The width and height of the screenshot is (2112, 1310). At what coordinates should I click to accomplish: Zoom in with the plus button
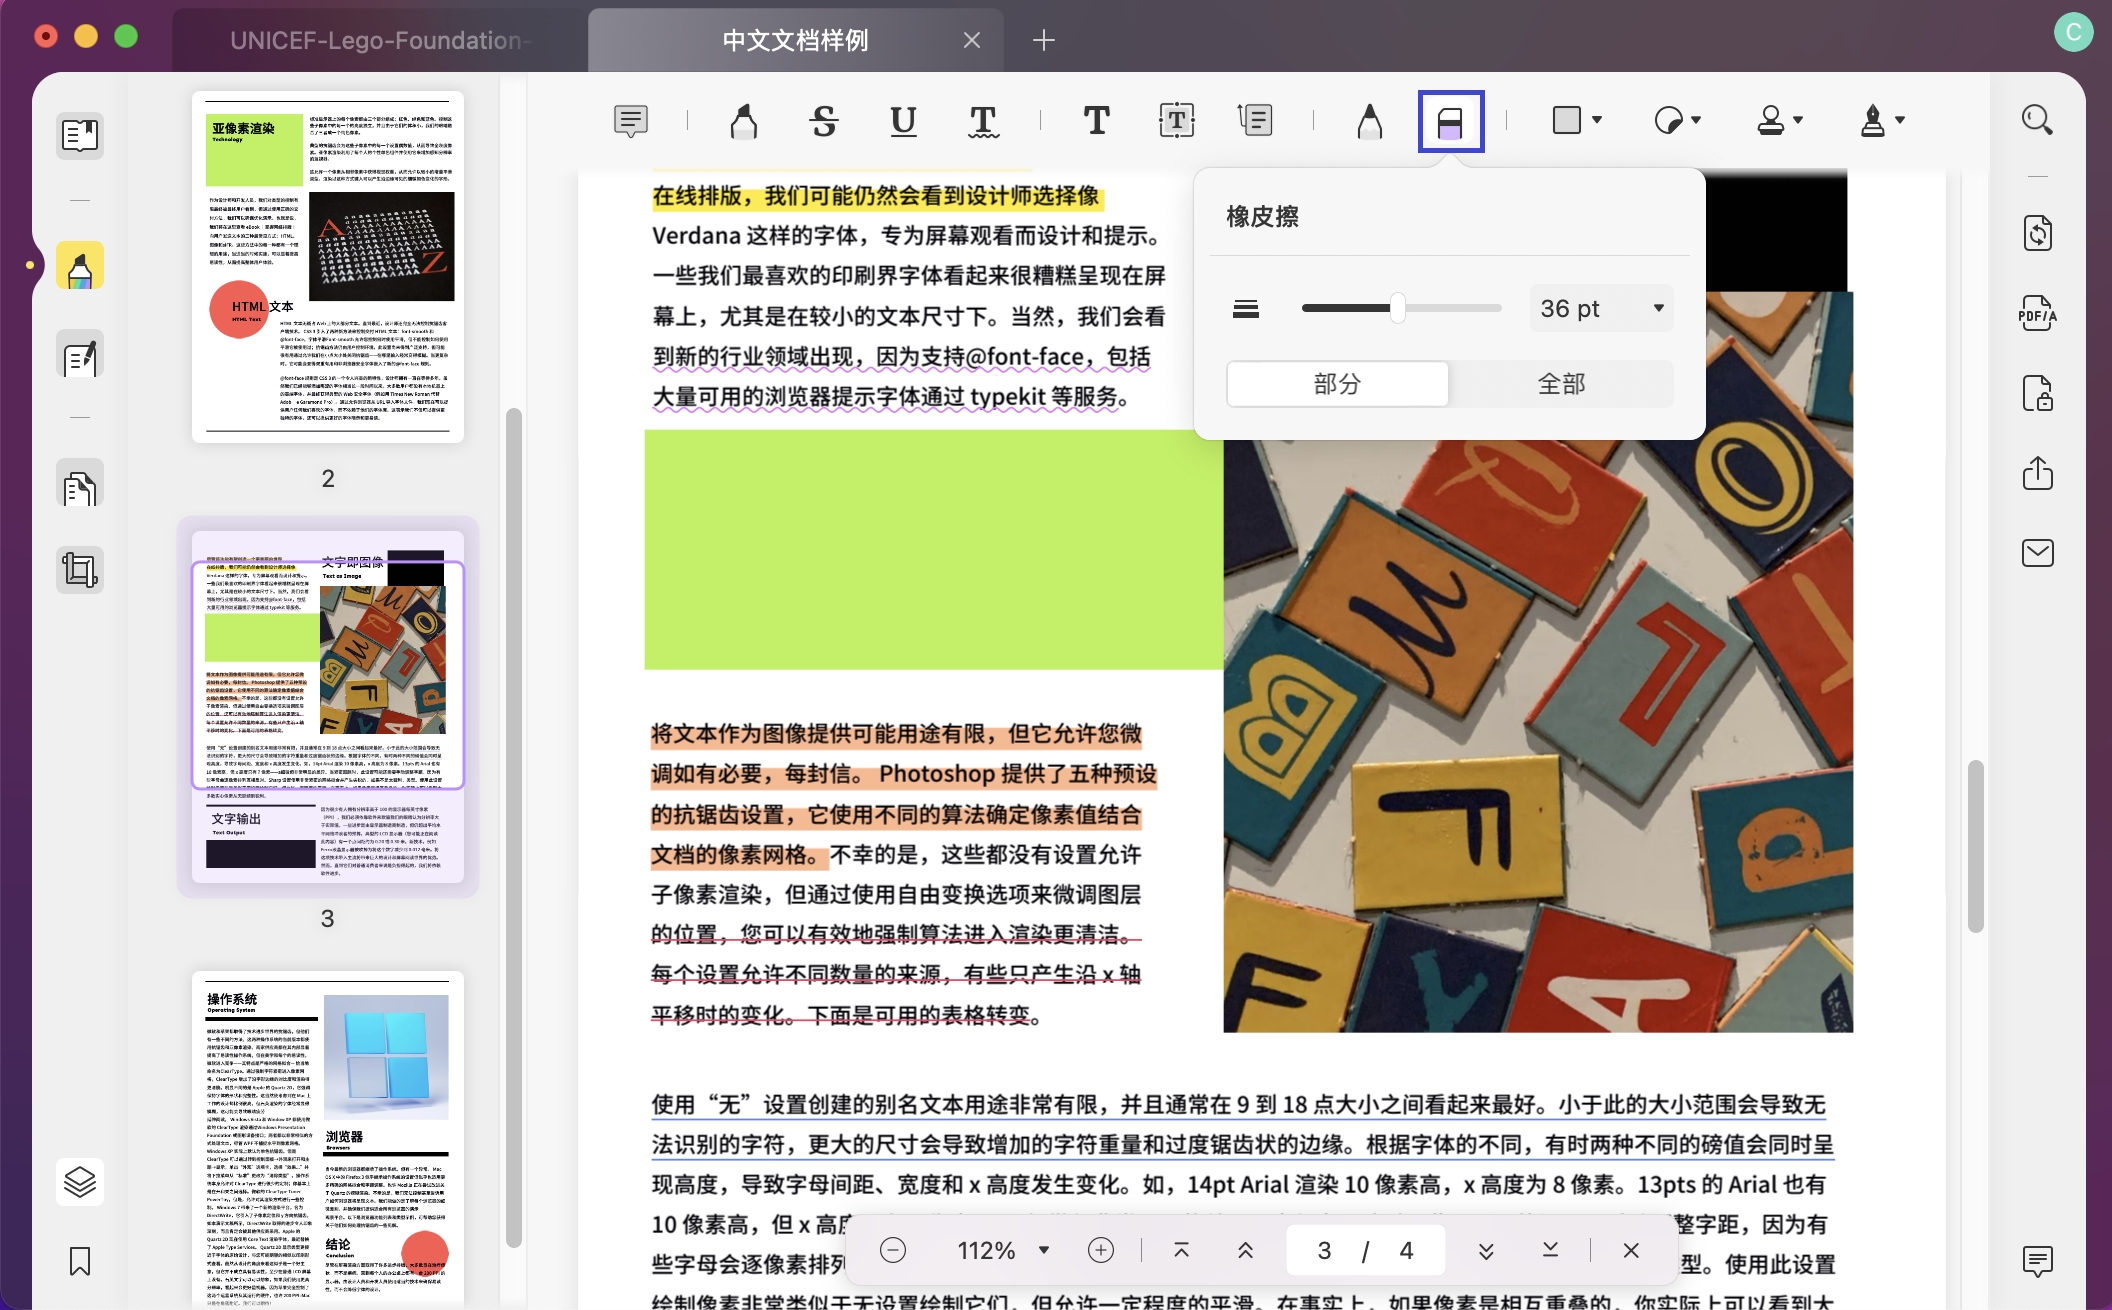(1100, 1250)
